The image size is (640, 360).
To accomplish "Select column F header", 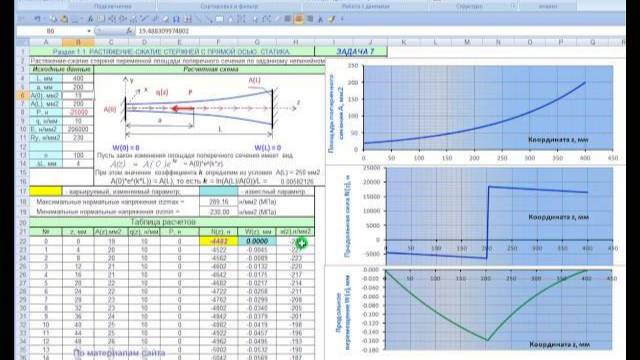I will (218, 42).
